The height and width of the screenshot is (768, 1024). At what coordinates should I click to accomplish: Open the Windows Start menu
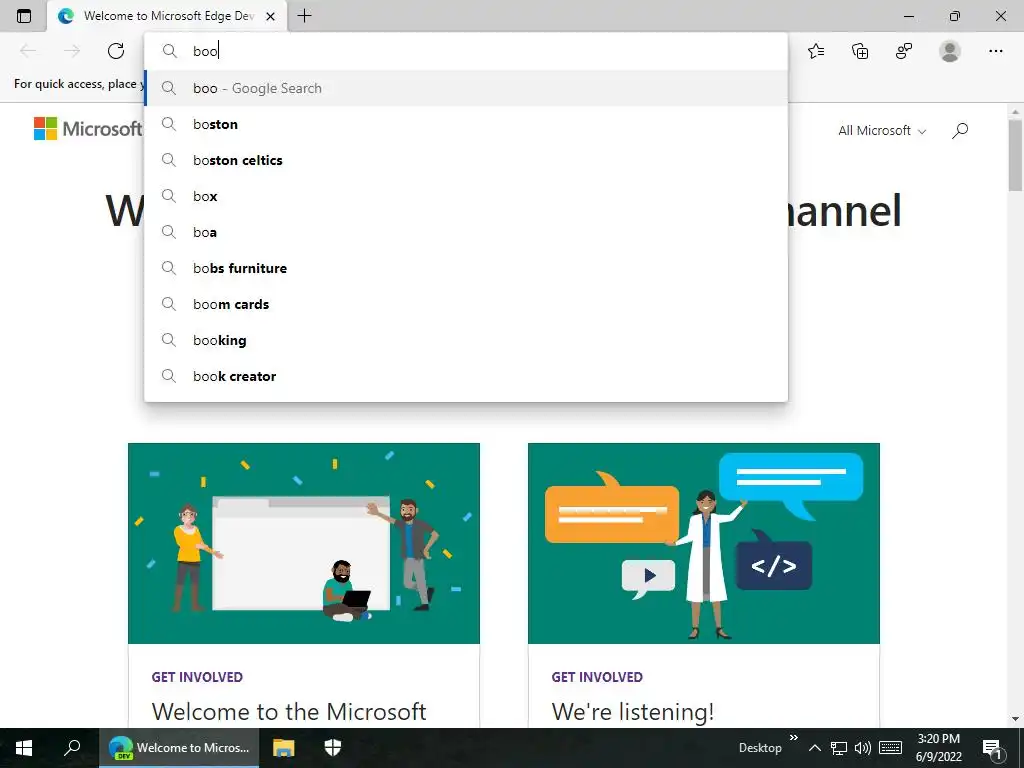(24, 748)
